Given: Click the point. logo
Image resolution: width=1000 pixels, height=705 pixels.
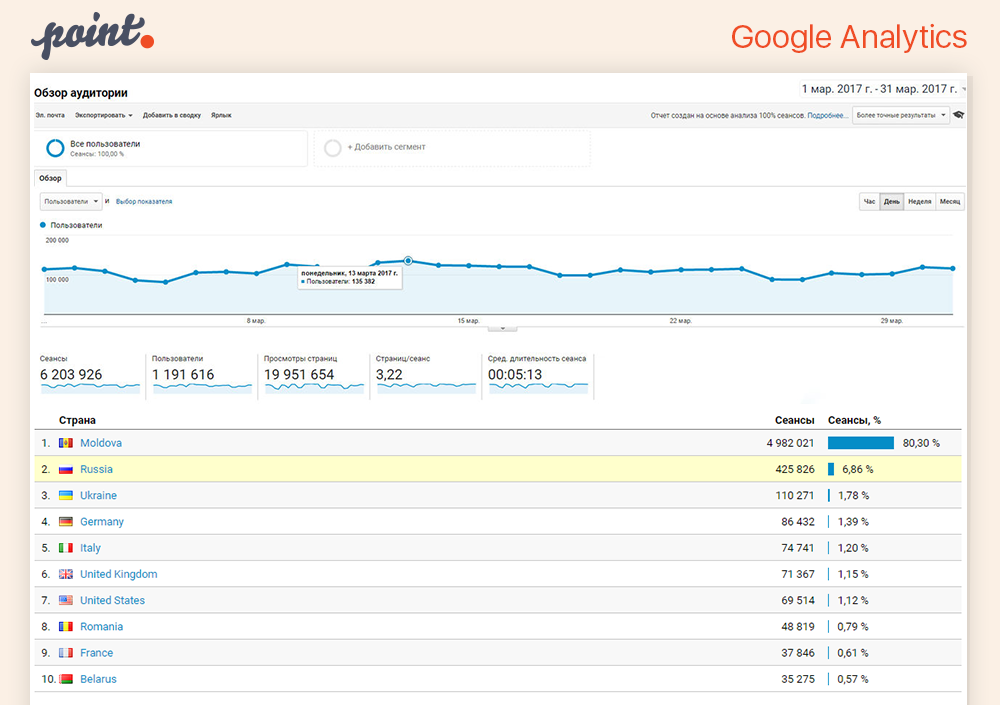Looking at the screenshot, I should point(92,35).
